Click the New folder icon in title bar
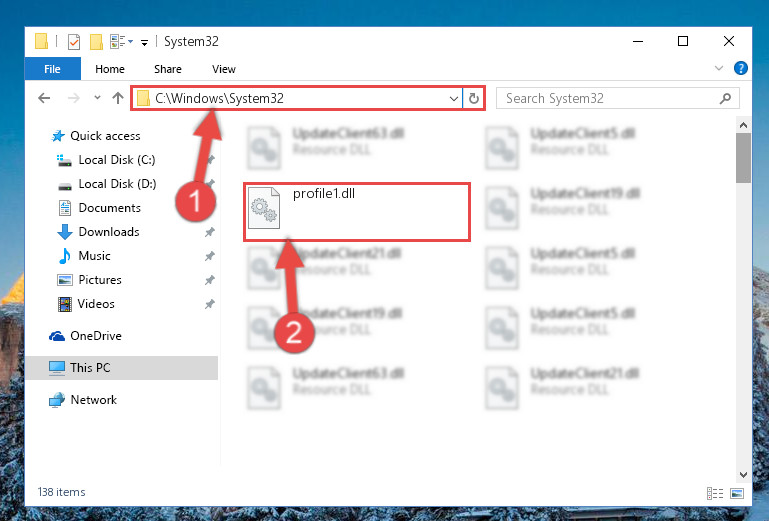 coord(96,42)
